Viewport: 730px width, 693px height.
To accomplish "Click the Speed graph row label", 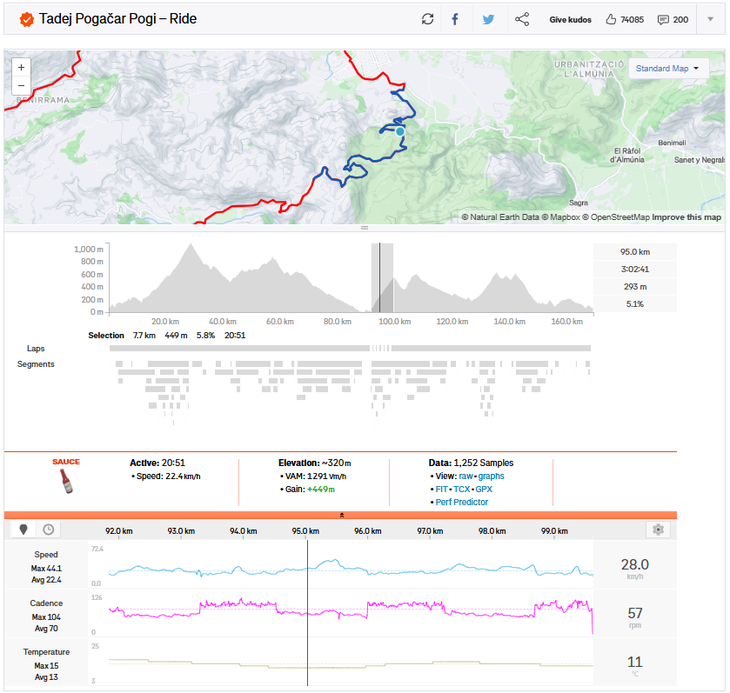I will (x=46, y=554).
